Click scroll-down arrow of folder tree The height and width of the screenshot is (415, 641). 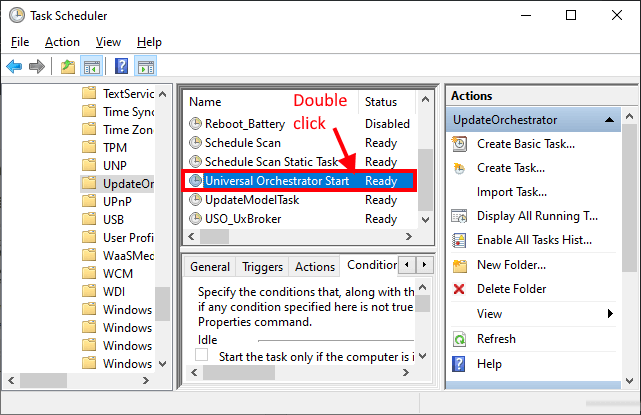coord(162,363)
